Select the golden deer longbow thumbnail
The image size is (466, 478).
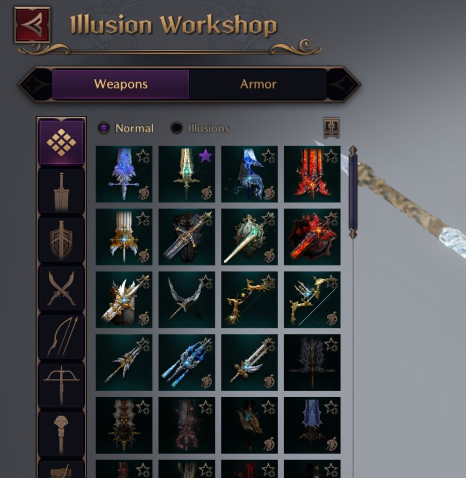point(249,299)
